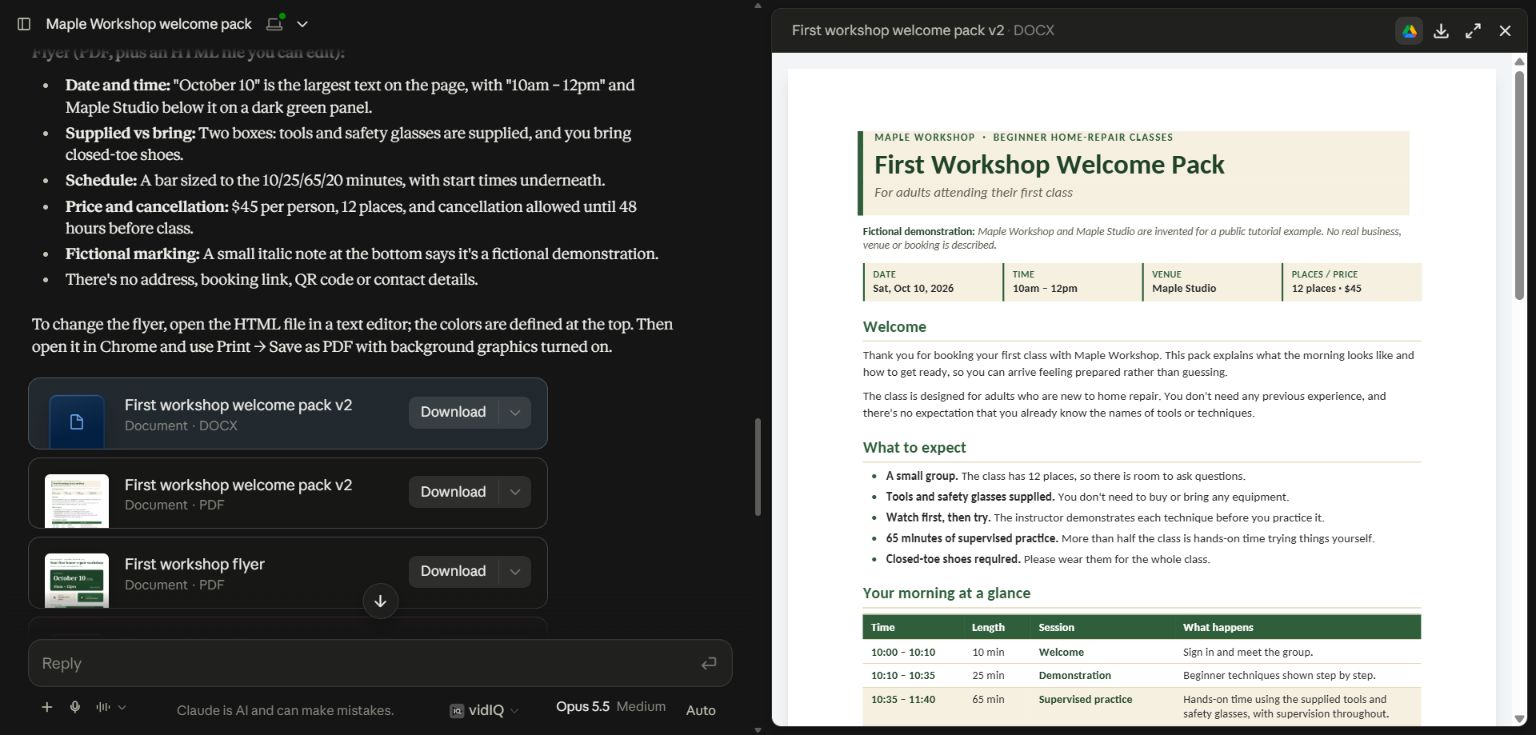The width and height of the screenshot is (1536, 735).
Task: Click the First Workshop Welcome Pack heading
Action: click(x=1049, y=165)
